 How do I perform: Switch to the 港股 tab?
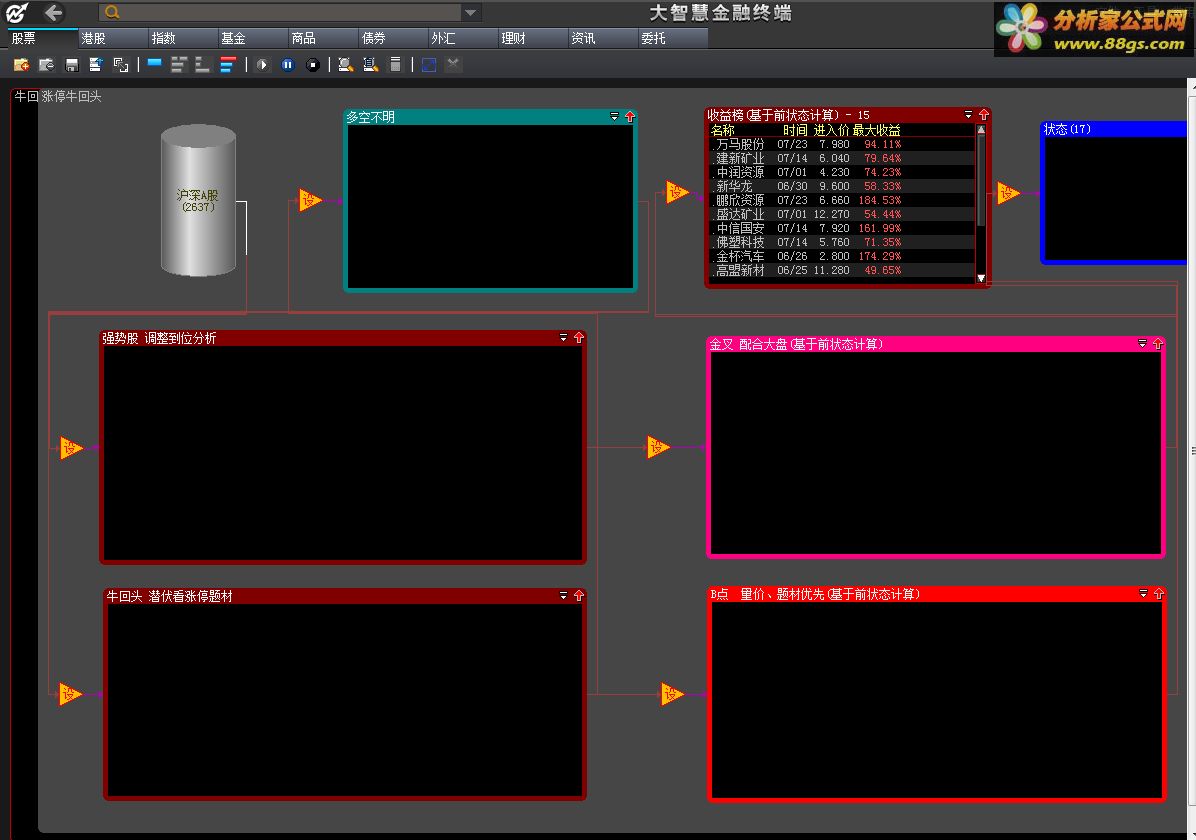click(112, 38)
